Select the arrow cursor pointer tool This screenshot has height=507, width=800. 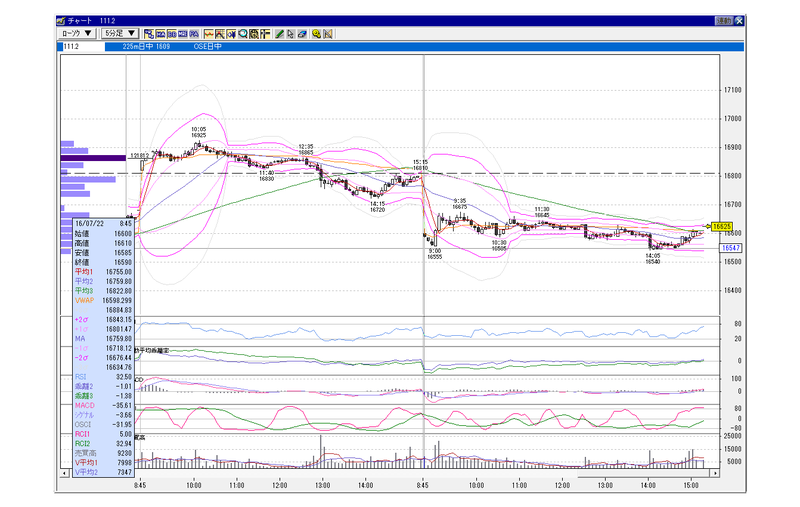290,34
